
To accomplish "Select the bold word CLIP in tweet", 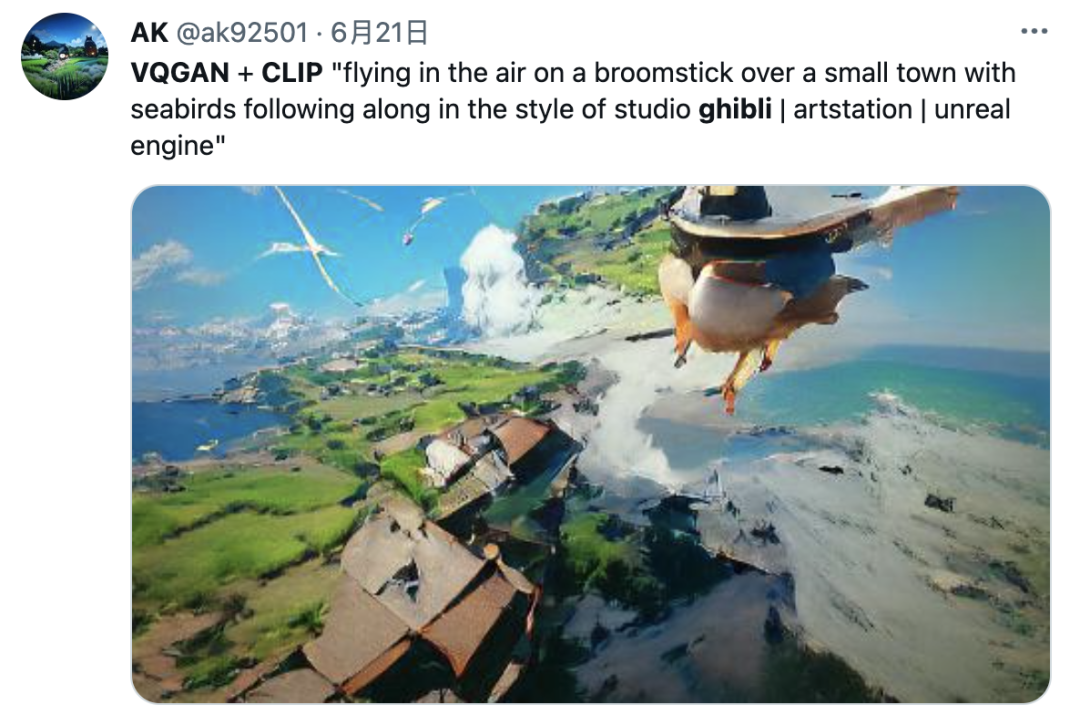I will tap(292, 72).
